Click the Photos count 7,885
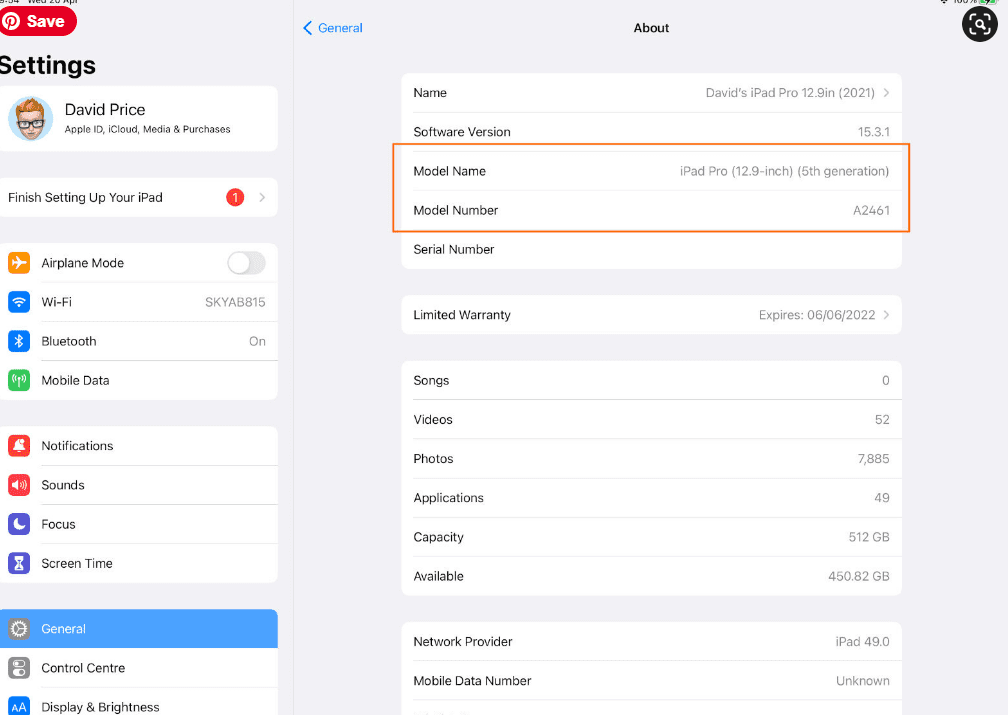Viewport: 1008px width, 715px height. pyautogui.click(x=874, y=459)
